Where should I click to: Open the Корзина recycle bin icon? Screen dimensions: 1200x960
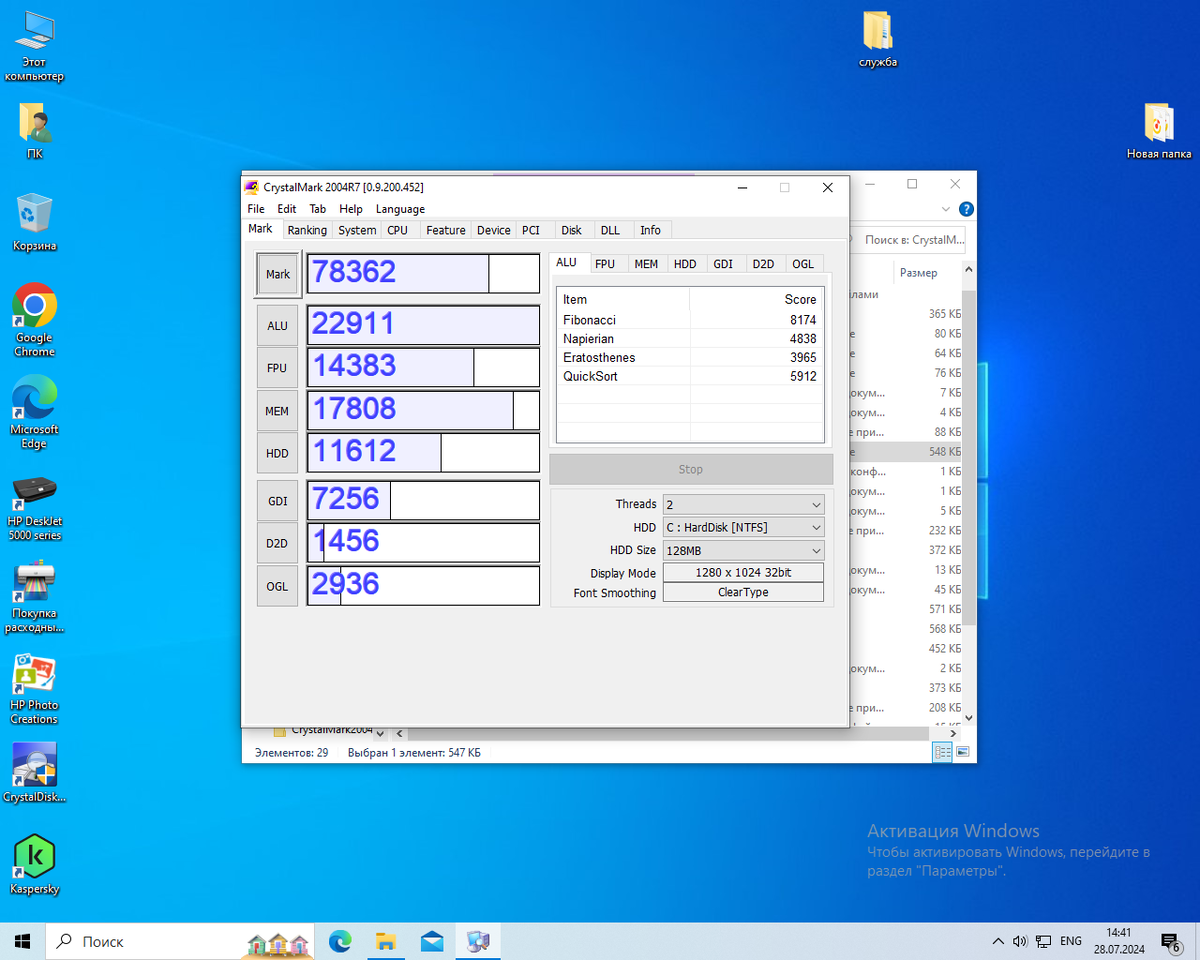pos(34,223)
